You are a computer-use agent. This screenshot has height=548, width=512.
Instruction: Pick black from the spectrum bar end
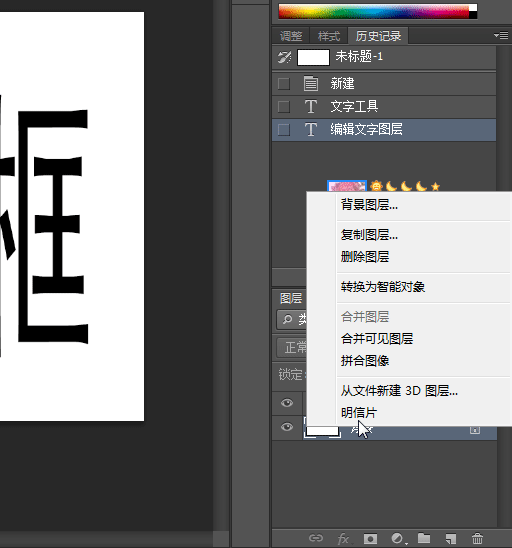[x=473, y=15]
